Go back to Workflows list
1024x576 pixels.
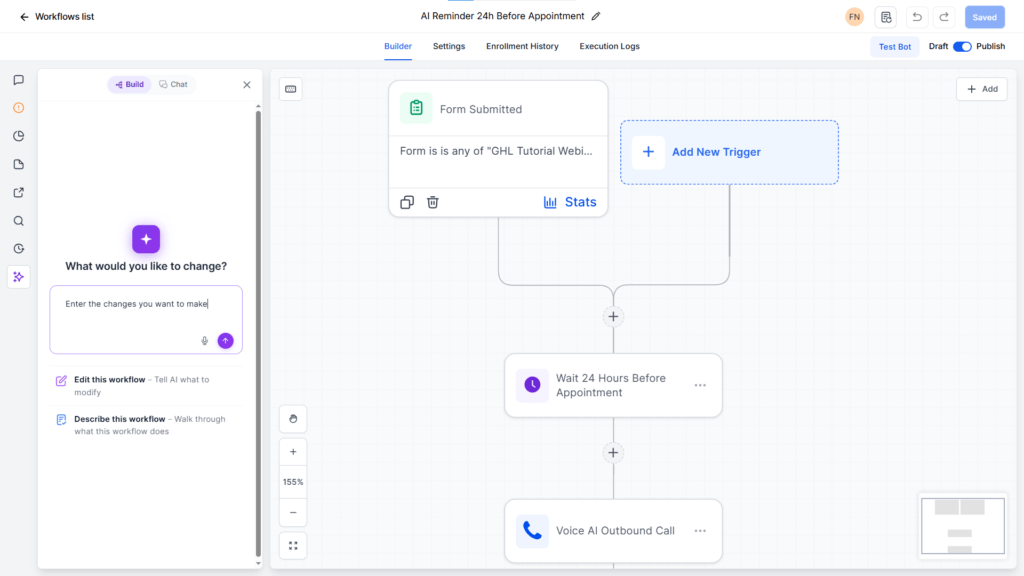[x=57, y=17]
